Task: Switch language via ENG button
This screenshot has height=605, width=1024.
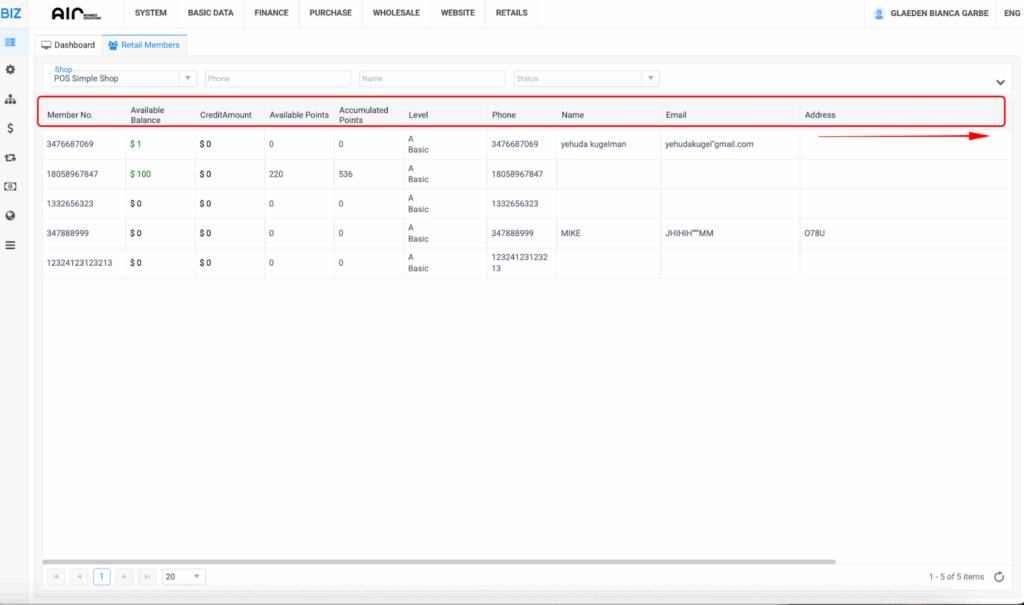Action: pyautogui.click(x=1011, y=13)
